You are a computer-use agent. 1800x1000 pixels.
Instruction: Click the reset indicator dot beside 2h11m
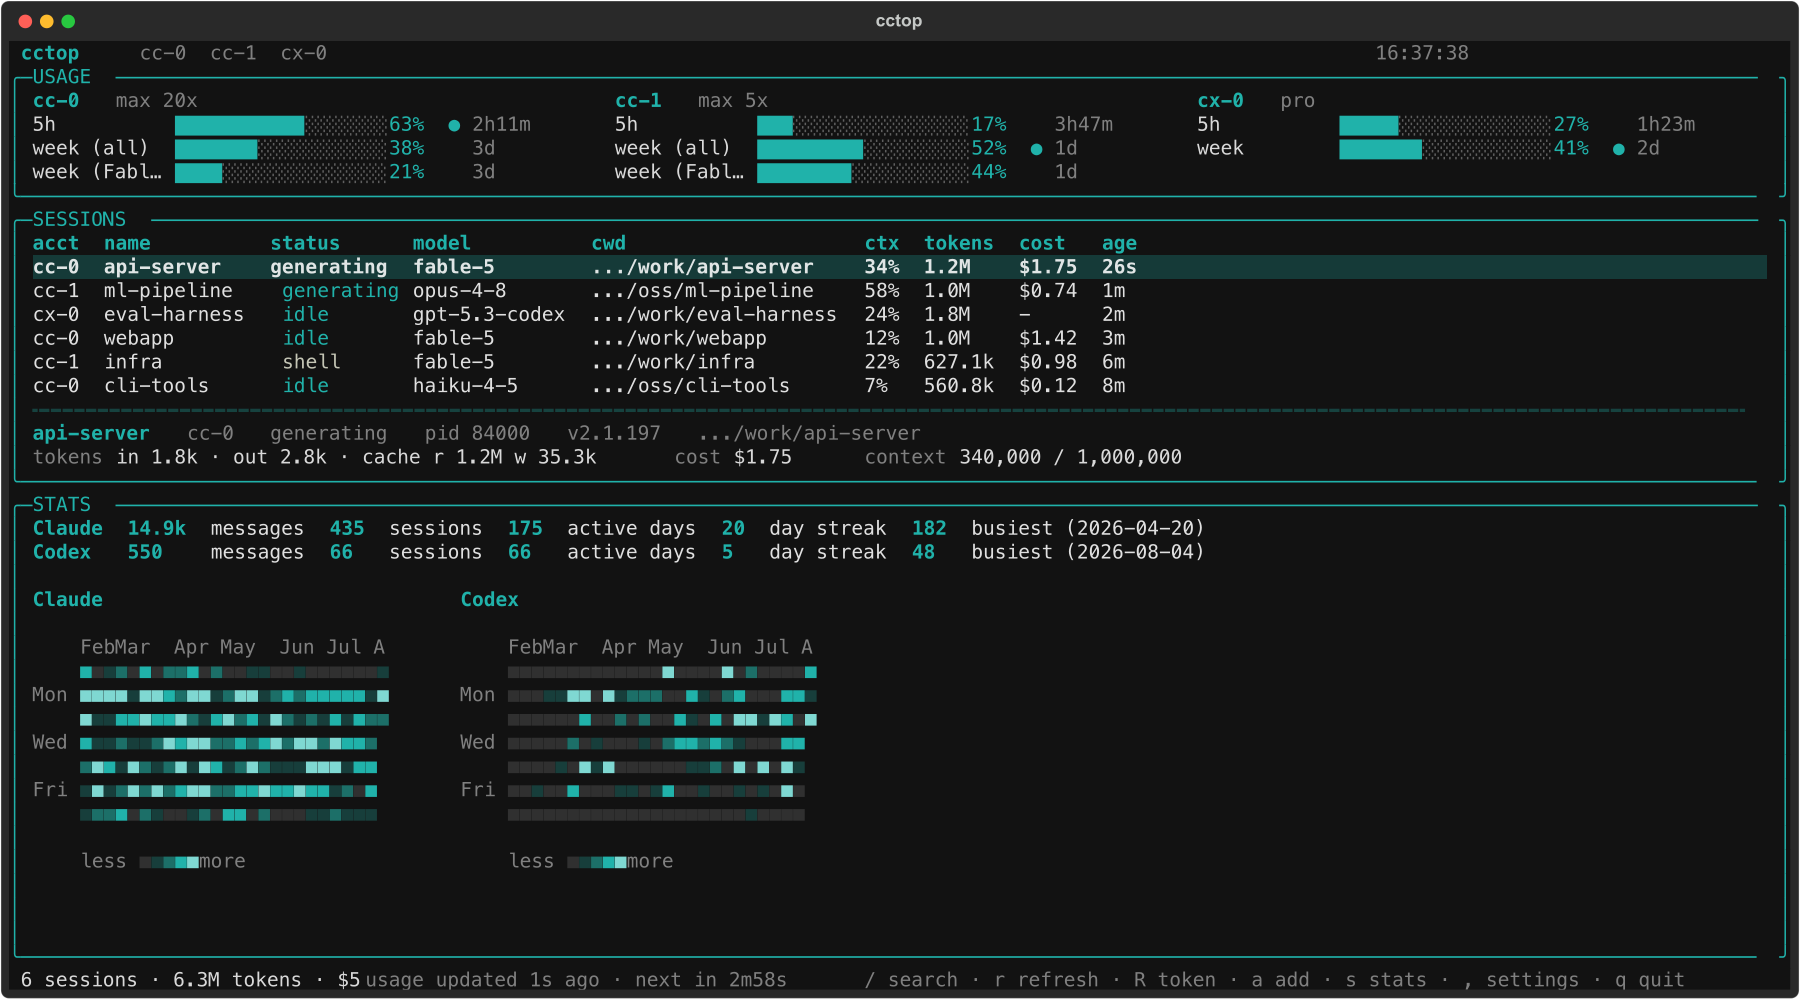point(454,125)
